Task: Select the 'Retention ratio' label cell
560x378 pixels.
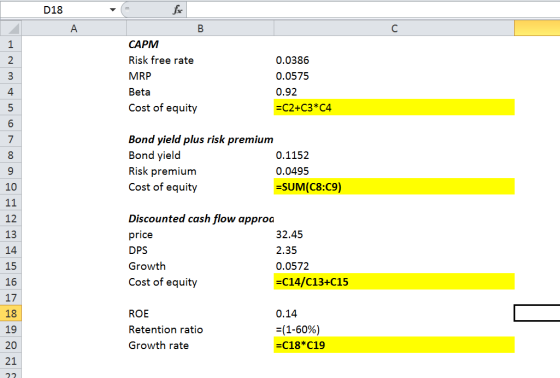Action: point(200,329)
